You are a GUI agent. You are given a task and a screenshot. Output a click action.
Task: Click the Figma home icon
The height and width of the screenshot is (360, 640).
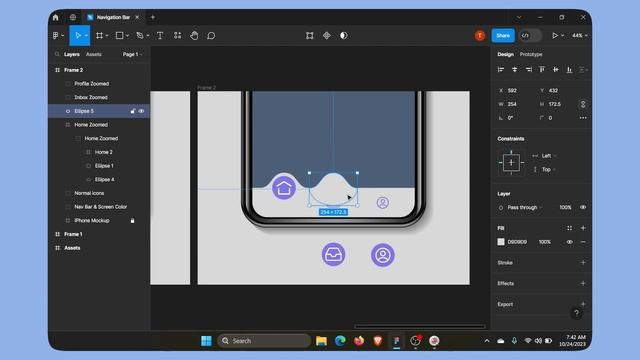click(56, 17)
